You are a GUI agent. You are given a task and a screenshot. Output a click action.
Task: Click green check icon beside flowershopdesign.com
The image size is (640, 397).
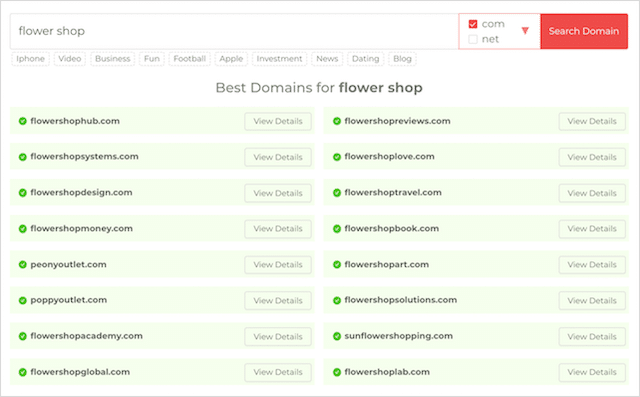[x=22, y=193]
